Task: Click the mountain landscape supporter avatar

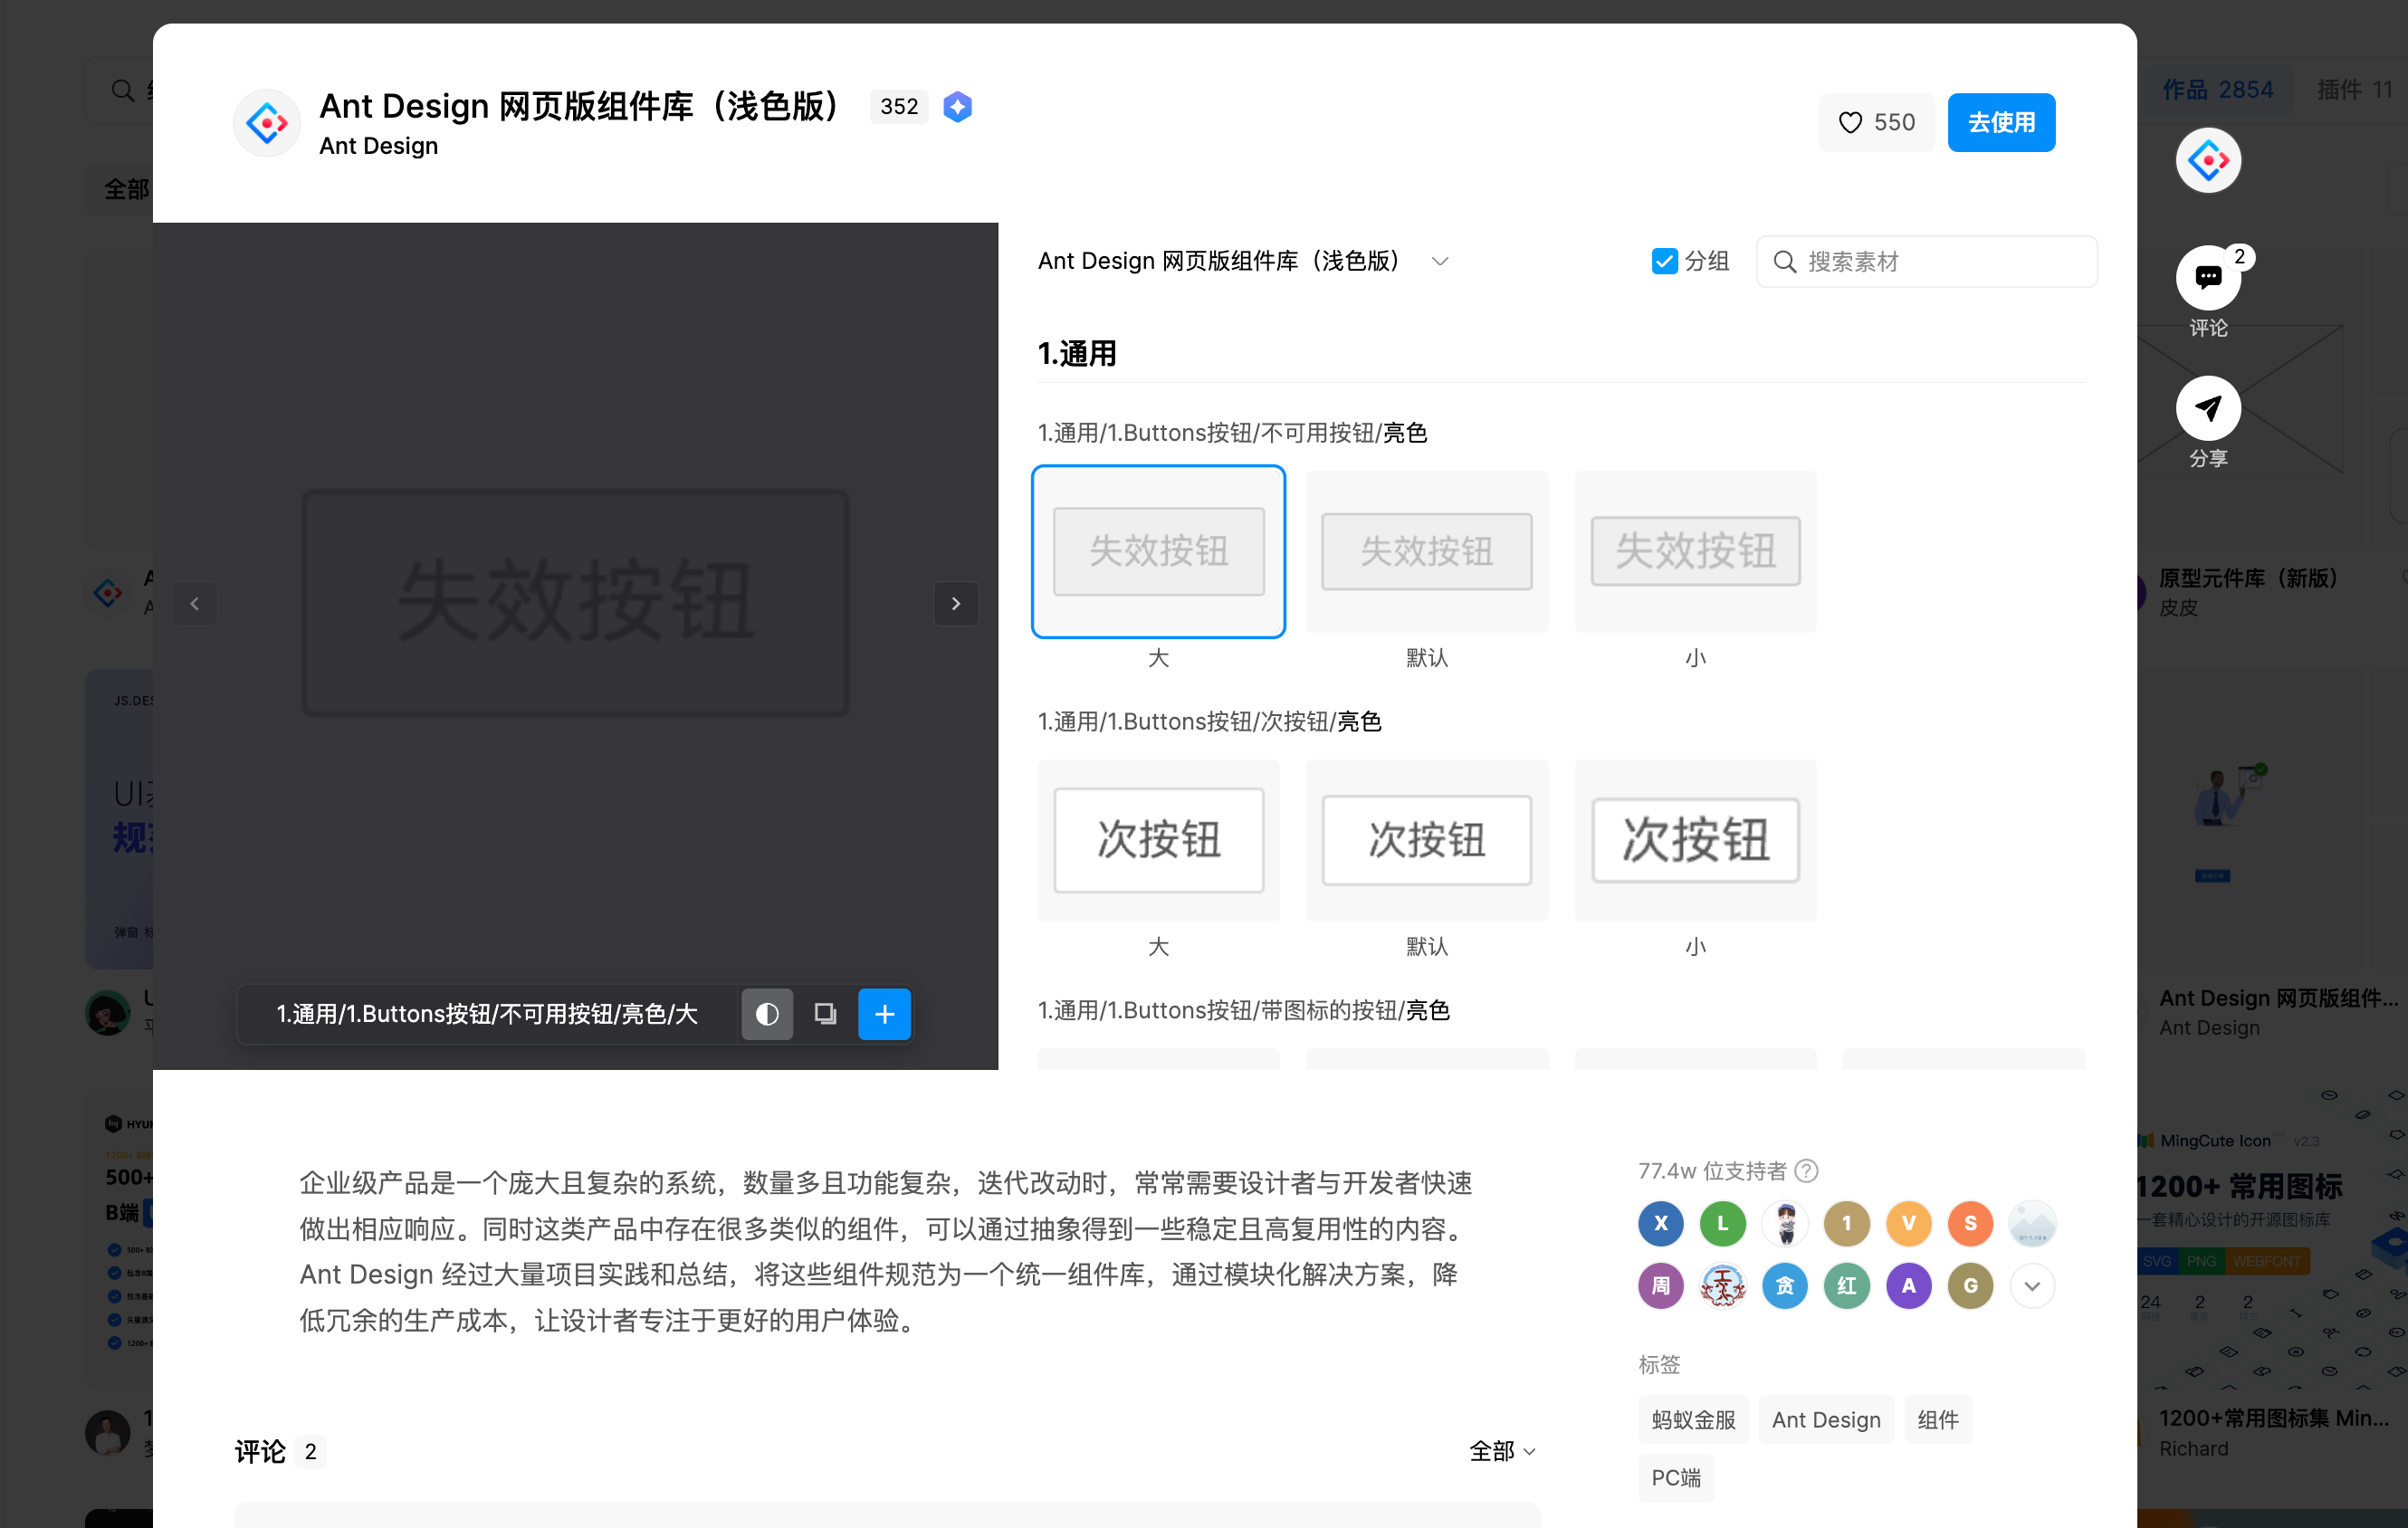Action: [x=2032, y=1223]
